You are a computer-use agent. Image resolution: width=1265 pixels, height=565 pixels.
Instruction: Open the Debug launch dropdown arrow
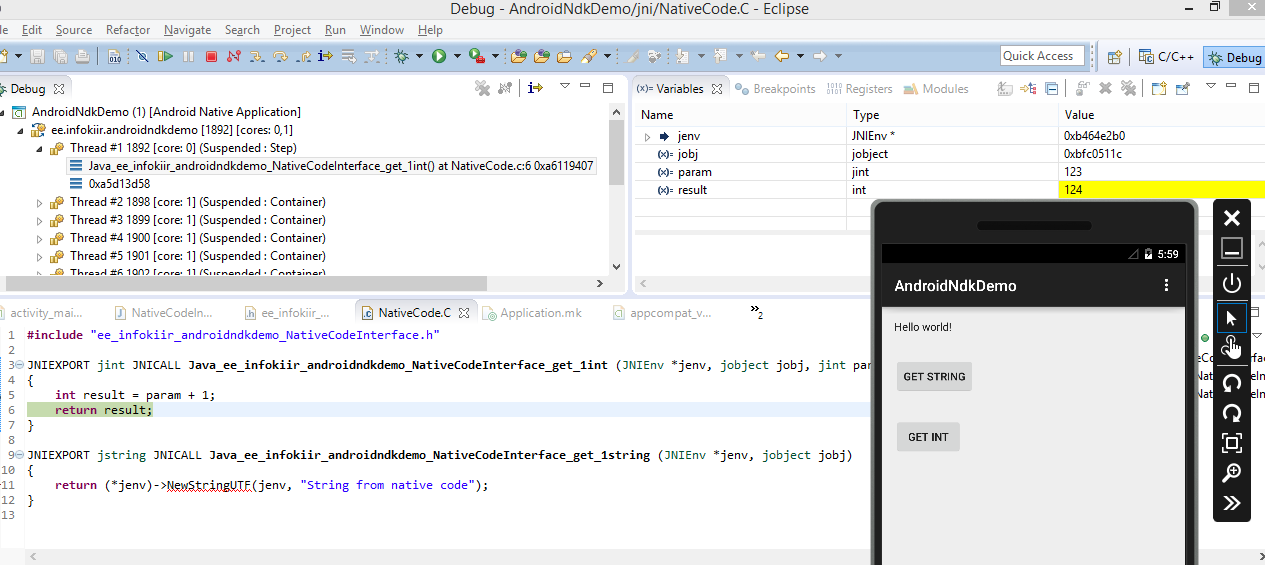pyautogui.click(x=420, y=57)
